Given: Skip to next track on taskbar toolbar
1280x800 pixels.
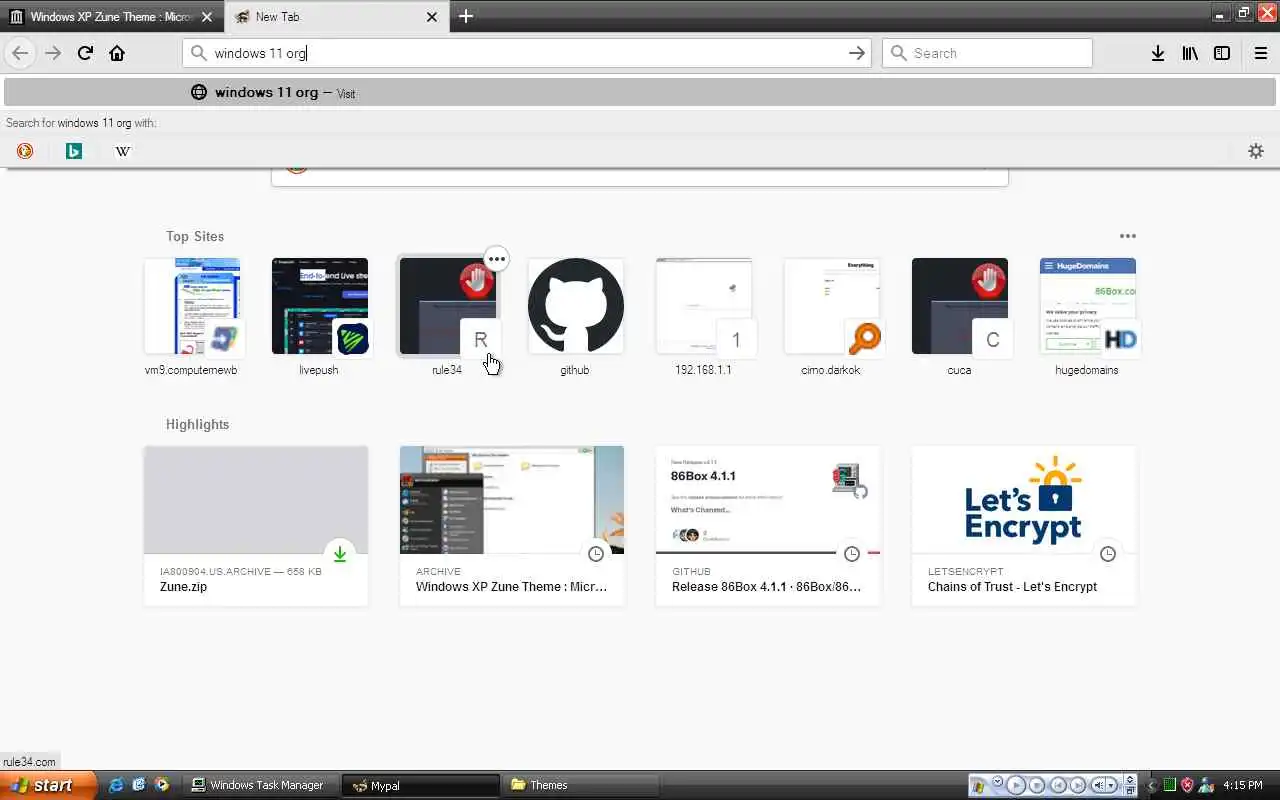Looking at the screenshot, I should point(1078,785).
